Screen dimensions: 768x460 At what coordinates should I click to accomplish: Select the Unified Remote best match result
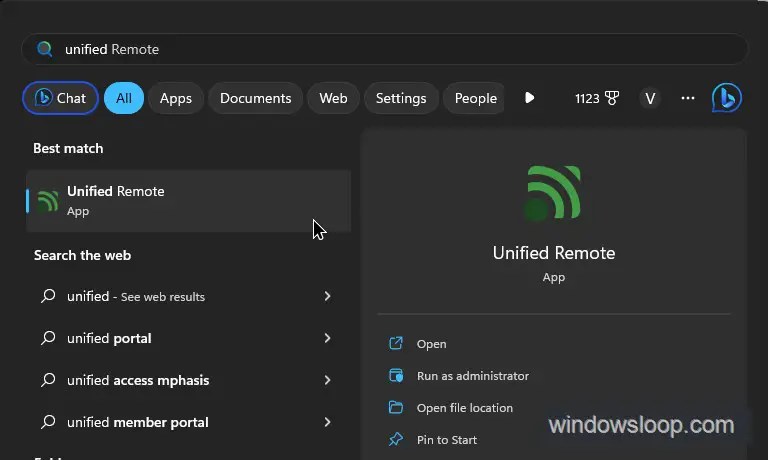tap(188, 200)
